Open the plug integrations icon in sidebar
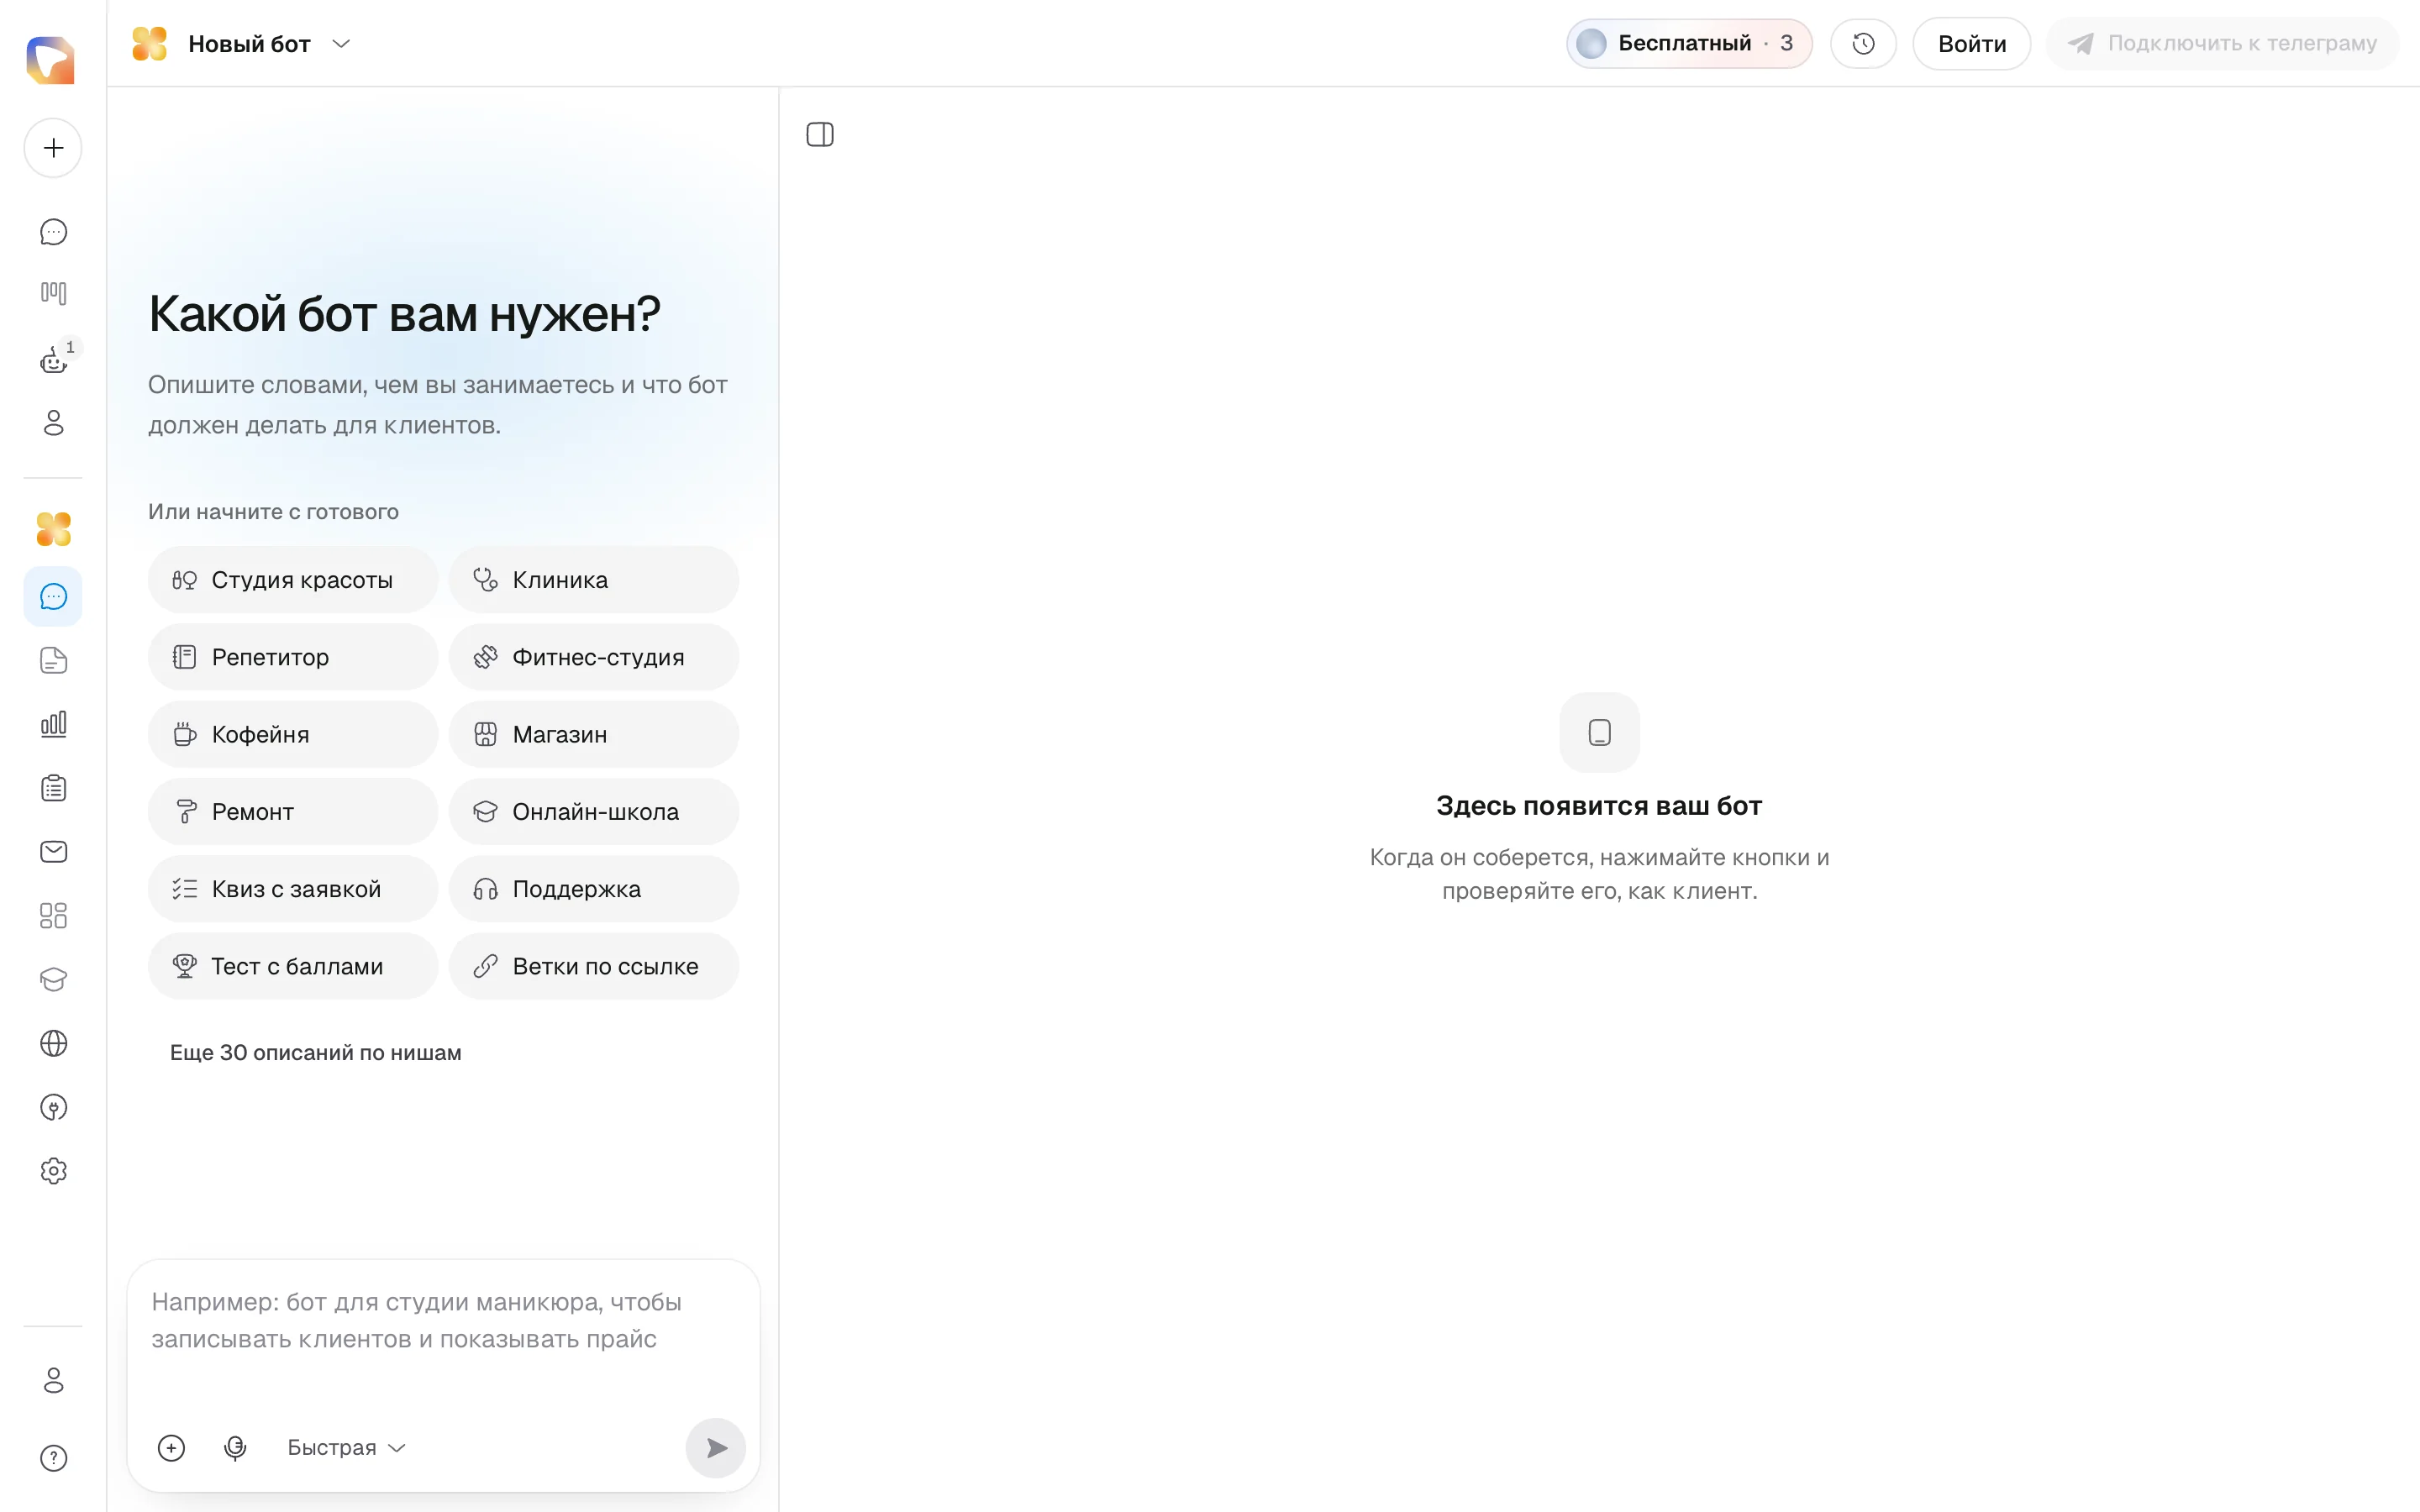 (x=53, y=1108)
